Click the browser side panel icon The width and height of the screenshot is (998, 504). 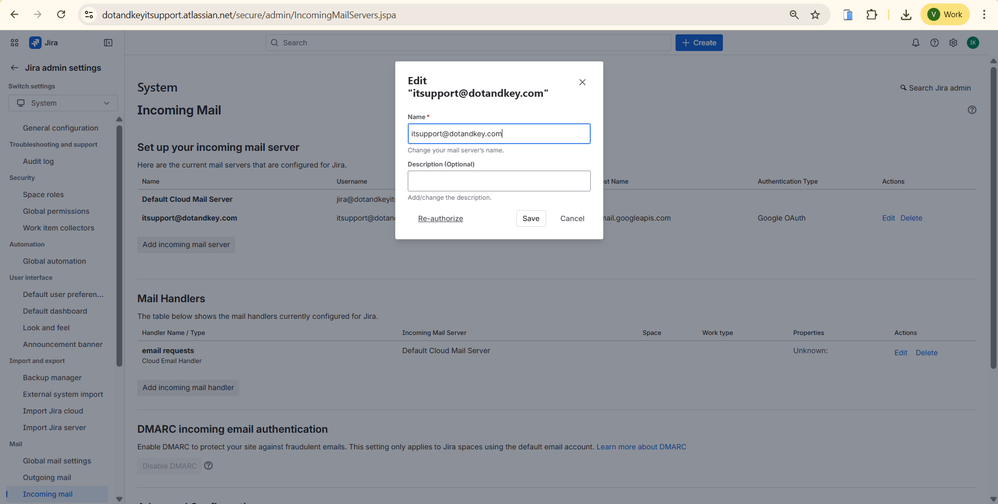[x=848, y=14]
